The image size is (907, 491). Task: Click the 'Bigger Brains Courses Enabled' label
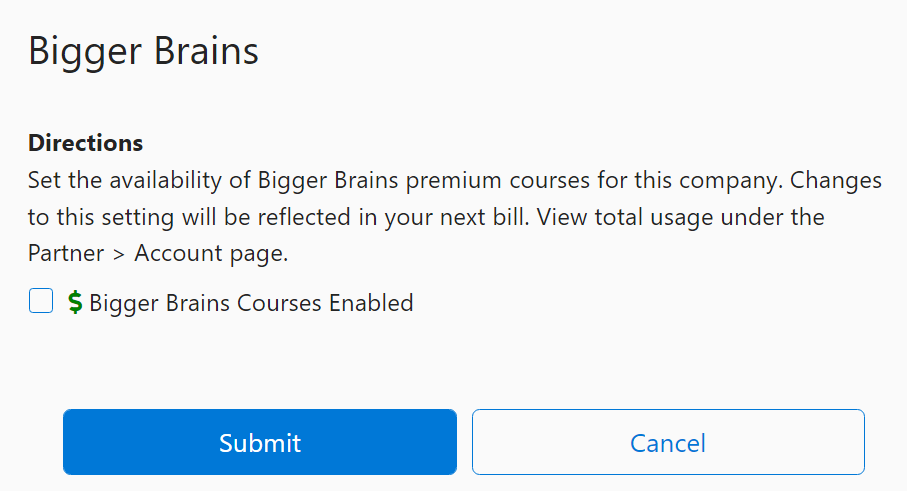(x=251, y=303)
